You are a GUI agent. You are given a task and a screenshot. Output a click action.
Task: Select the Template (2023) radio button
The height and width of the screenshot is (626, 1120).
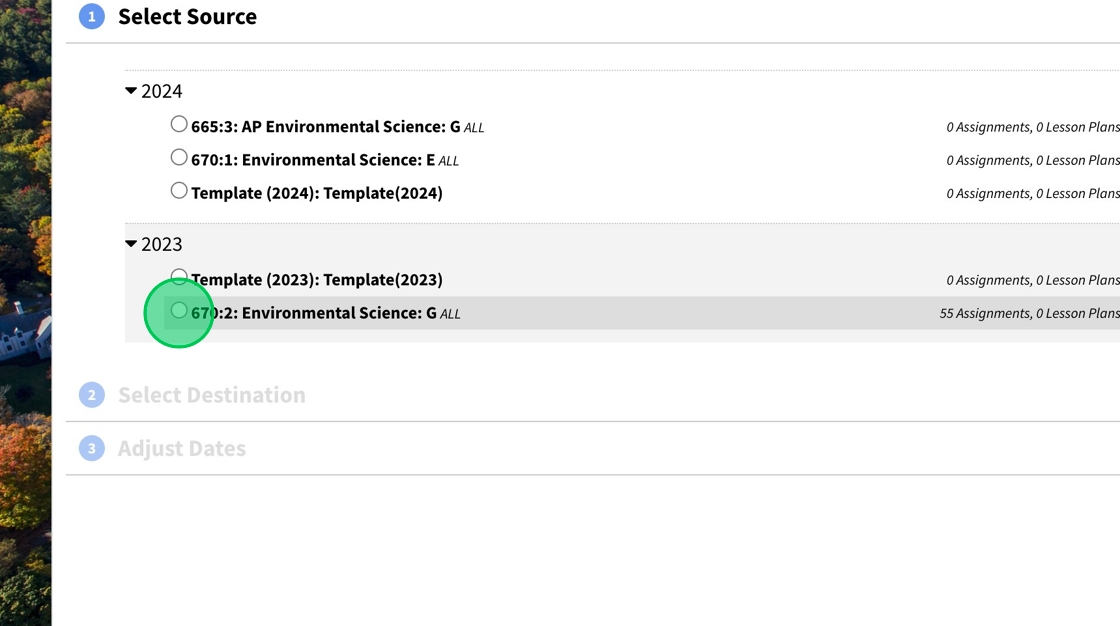pyautogui.click(x=179, y=277)
